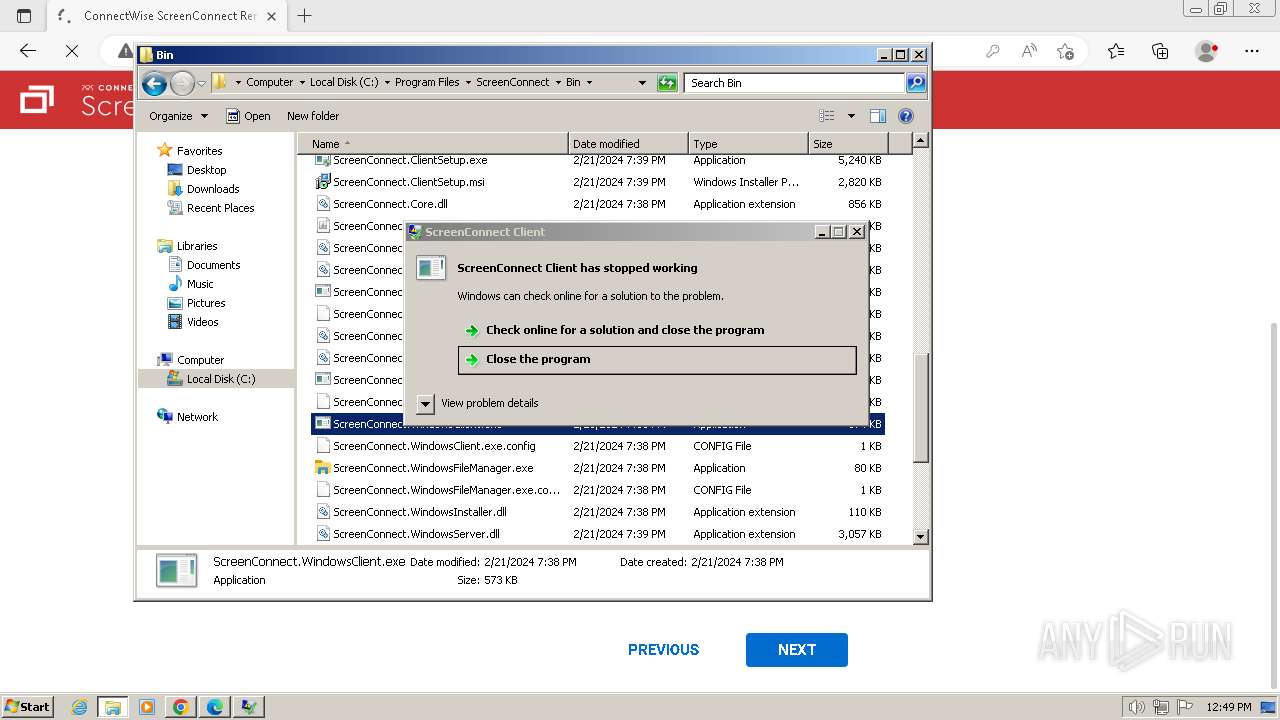Click the Explorer Back arrow button
1280x720 pixels.
coord(154,83)
